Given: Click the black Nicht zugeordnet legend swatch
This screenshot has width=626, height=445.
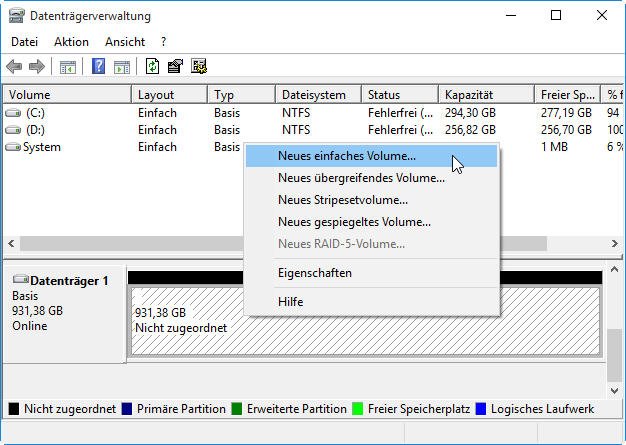Looking at the screenshot, I should coord(14,409).
